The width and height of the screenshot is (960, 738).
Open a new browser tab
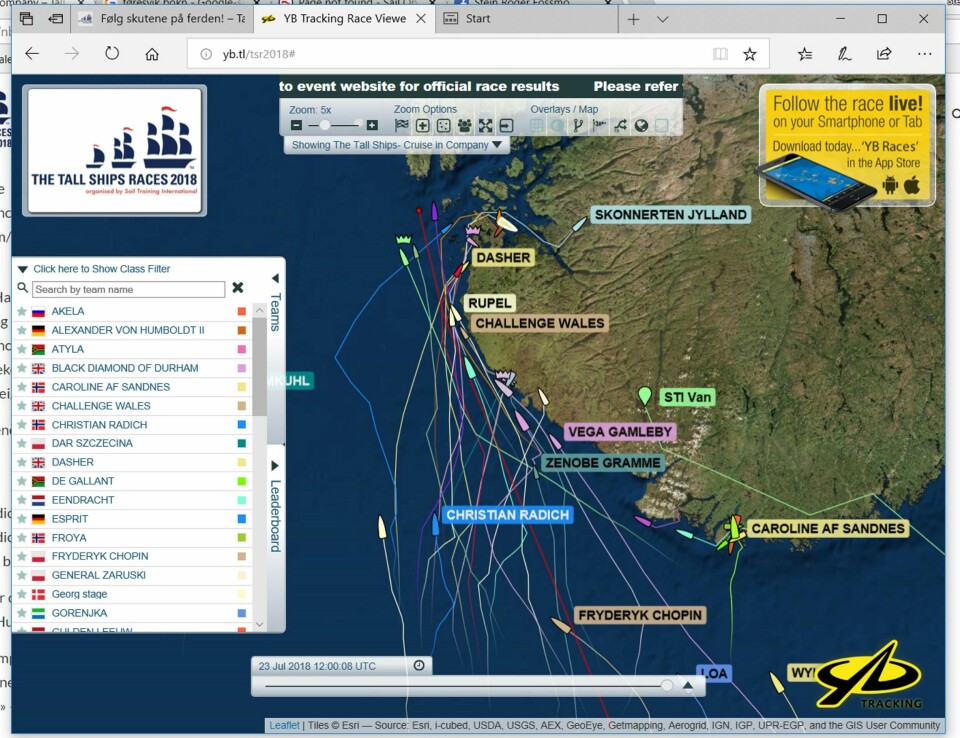[634, 20]
